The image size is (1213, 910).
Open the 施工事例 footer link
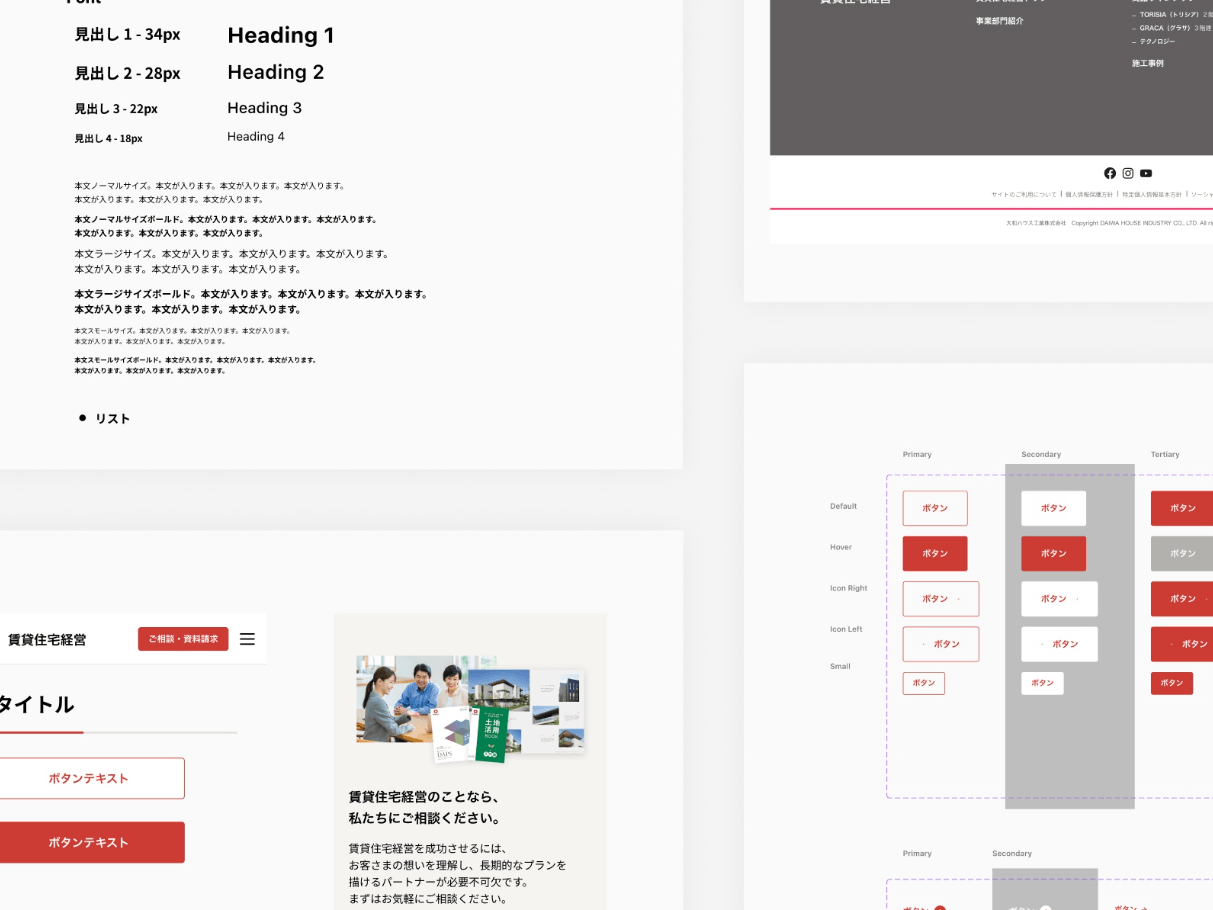pyautogui.click(x=1148, y=63)
